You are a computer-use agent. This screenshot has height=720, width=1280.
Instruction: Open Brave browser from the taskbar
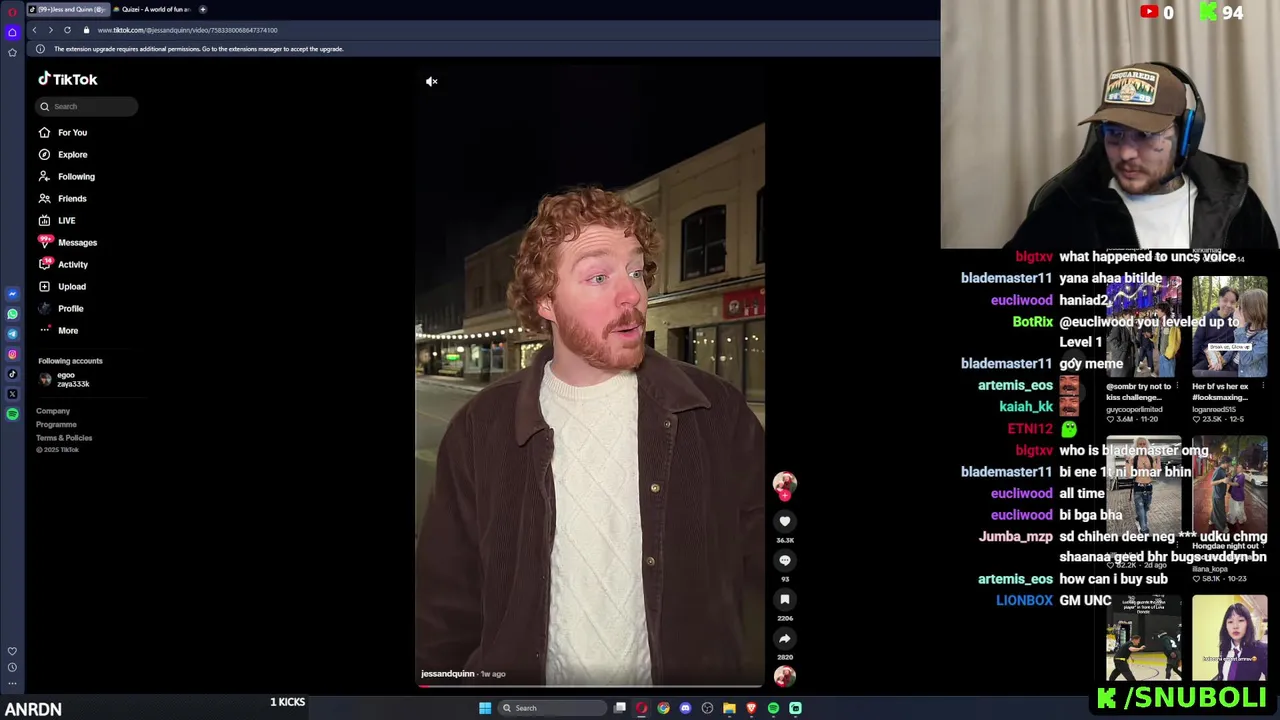point(751,708)
